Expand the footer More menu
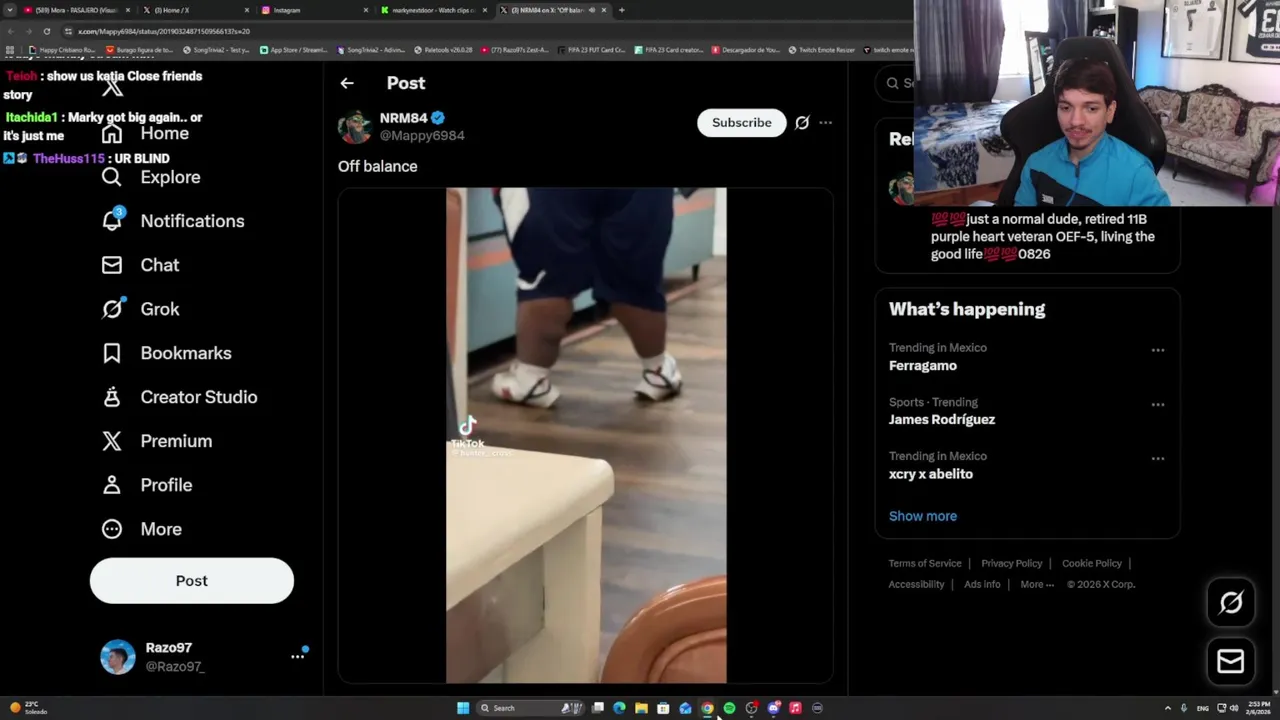This screenshot has height=720, width=1280. point(1037,584)
